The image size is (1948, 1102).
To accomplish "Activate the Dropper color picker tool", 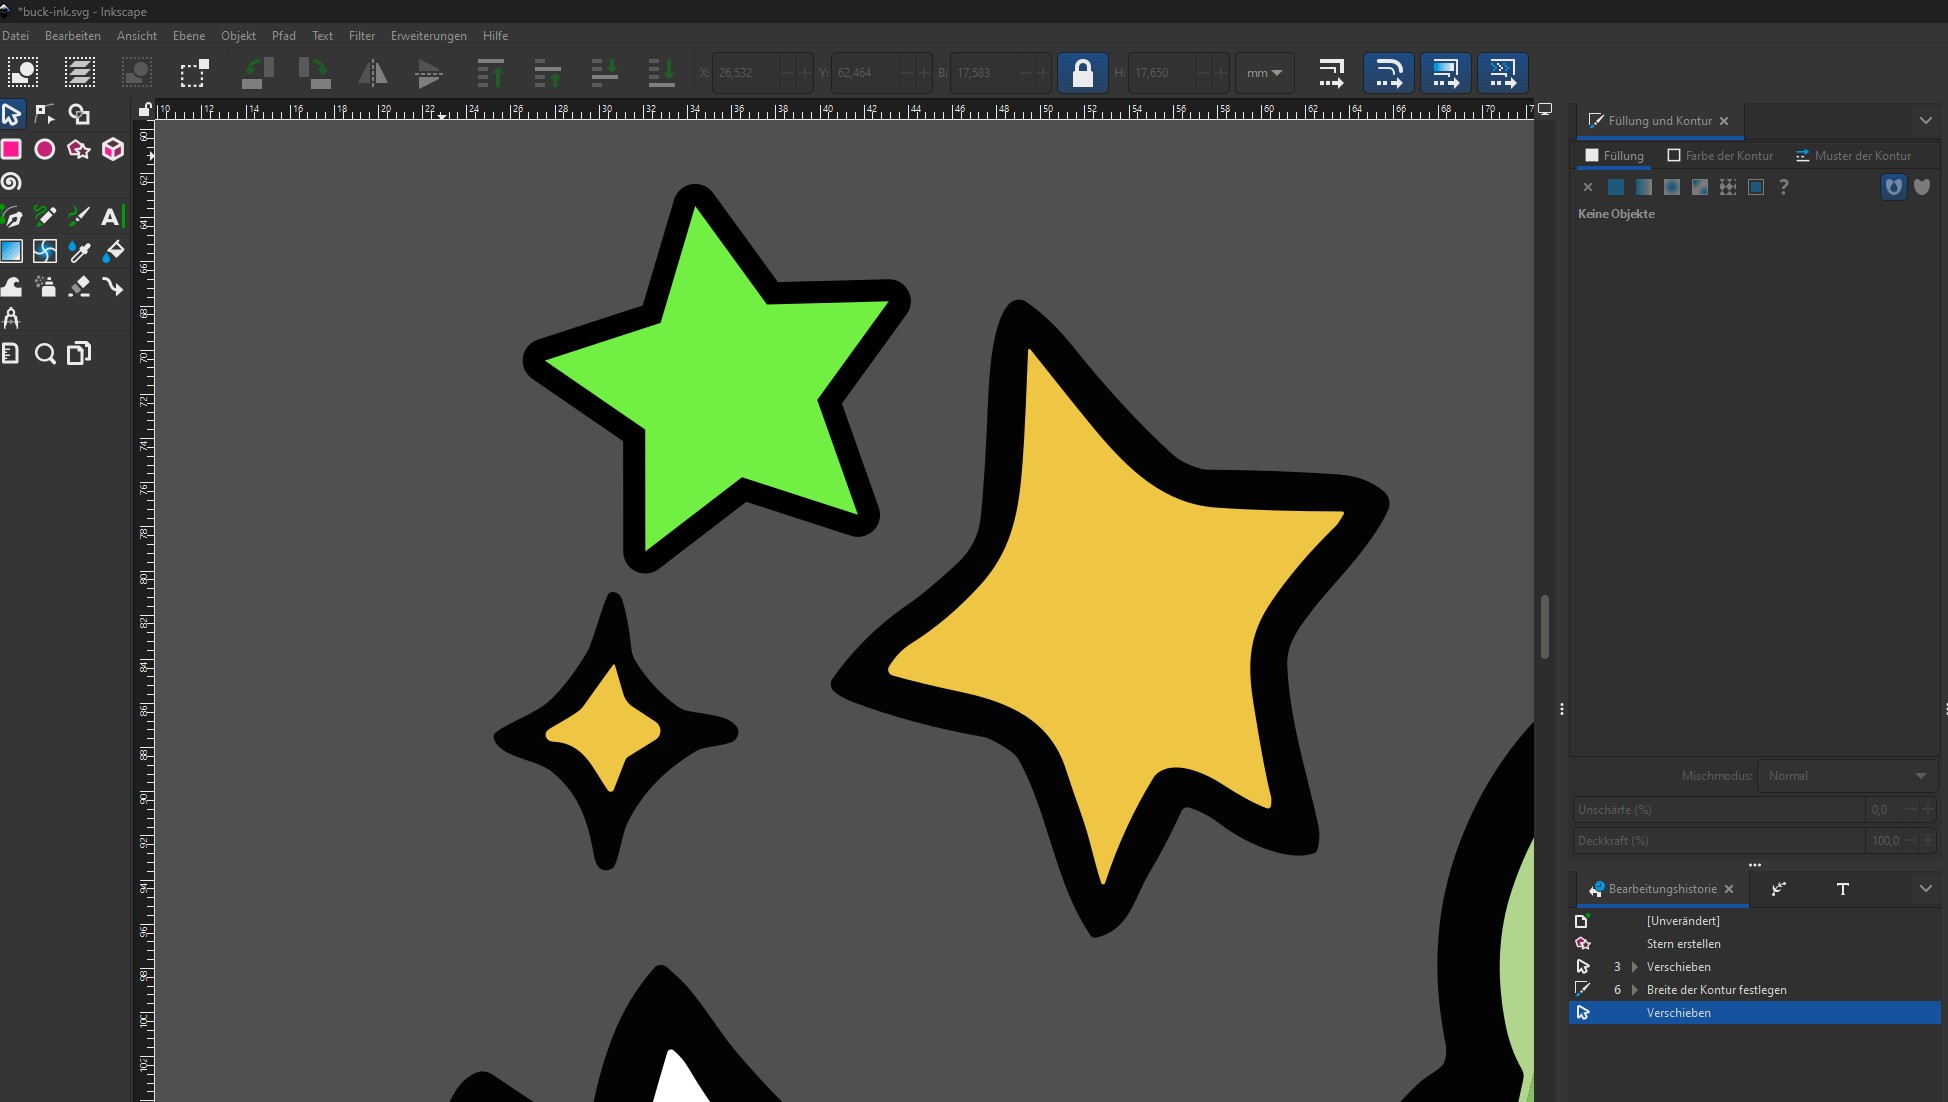I will pos(79,252).
